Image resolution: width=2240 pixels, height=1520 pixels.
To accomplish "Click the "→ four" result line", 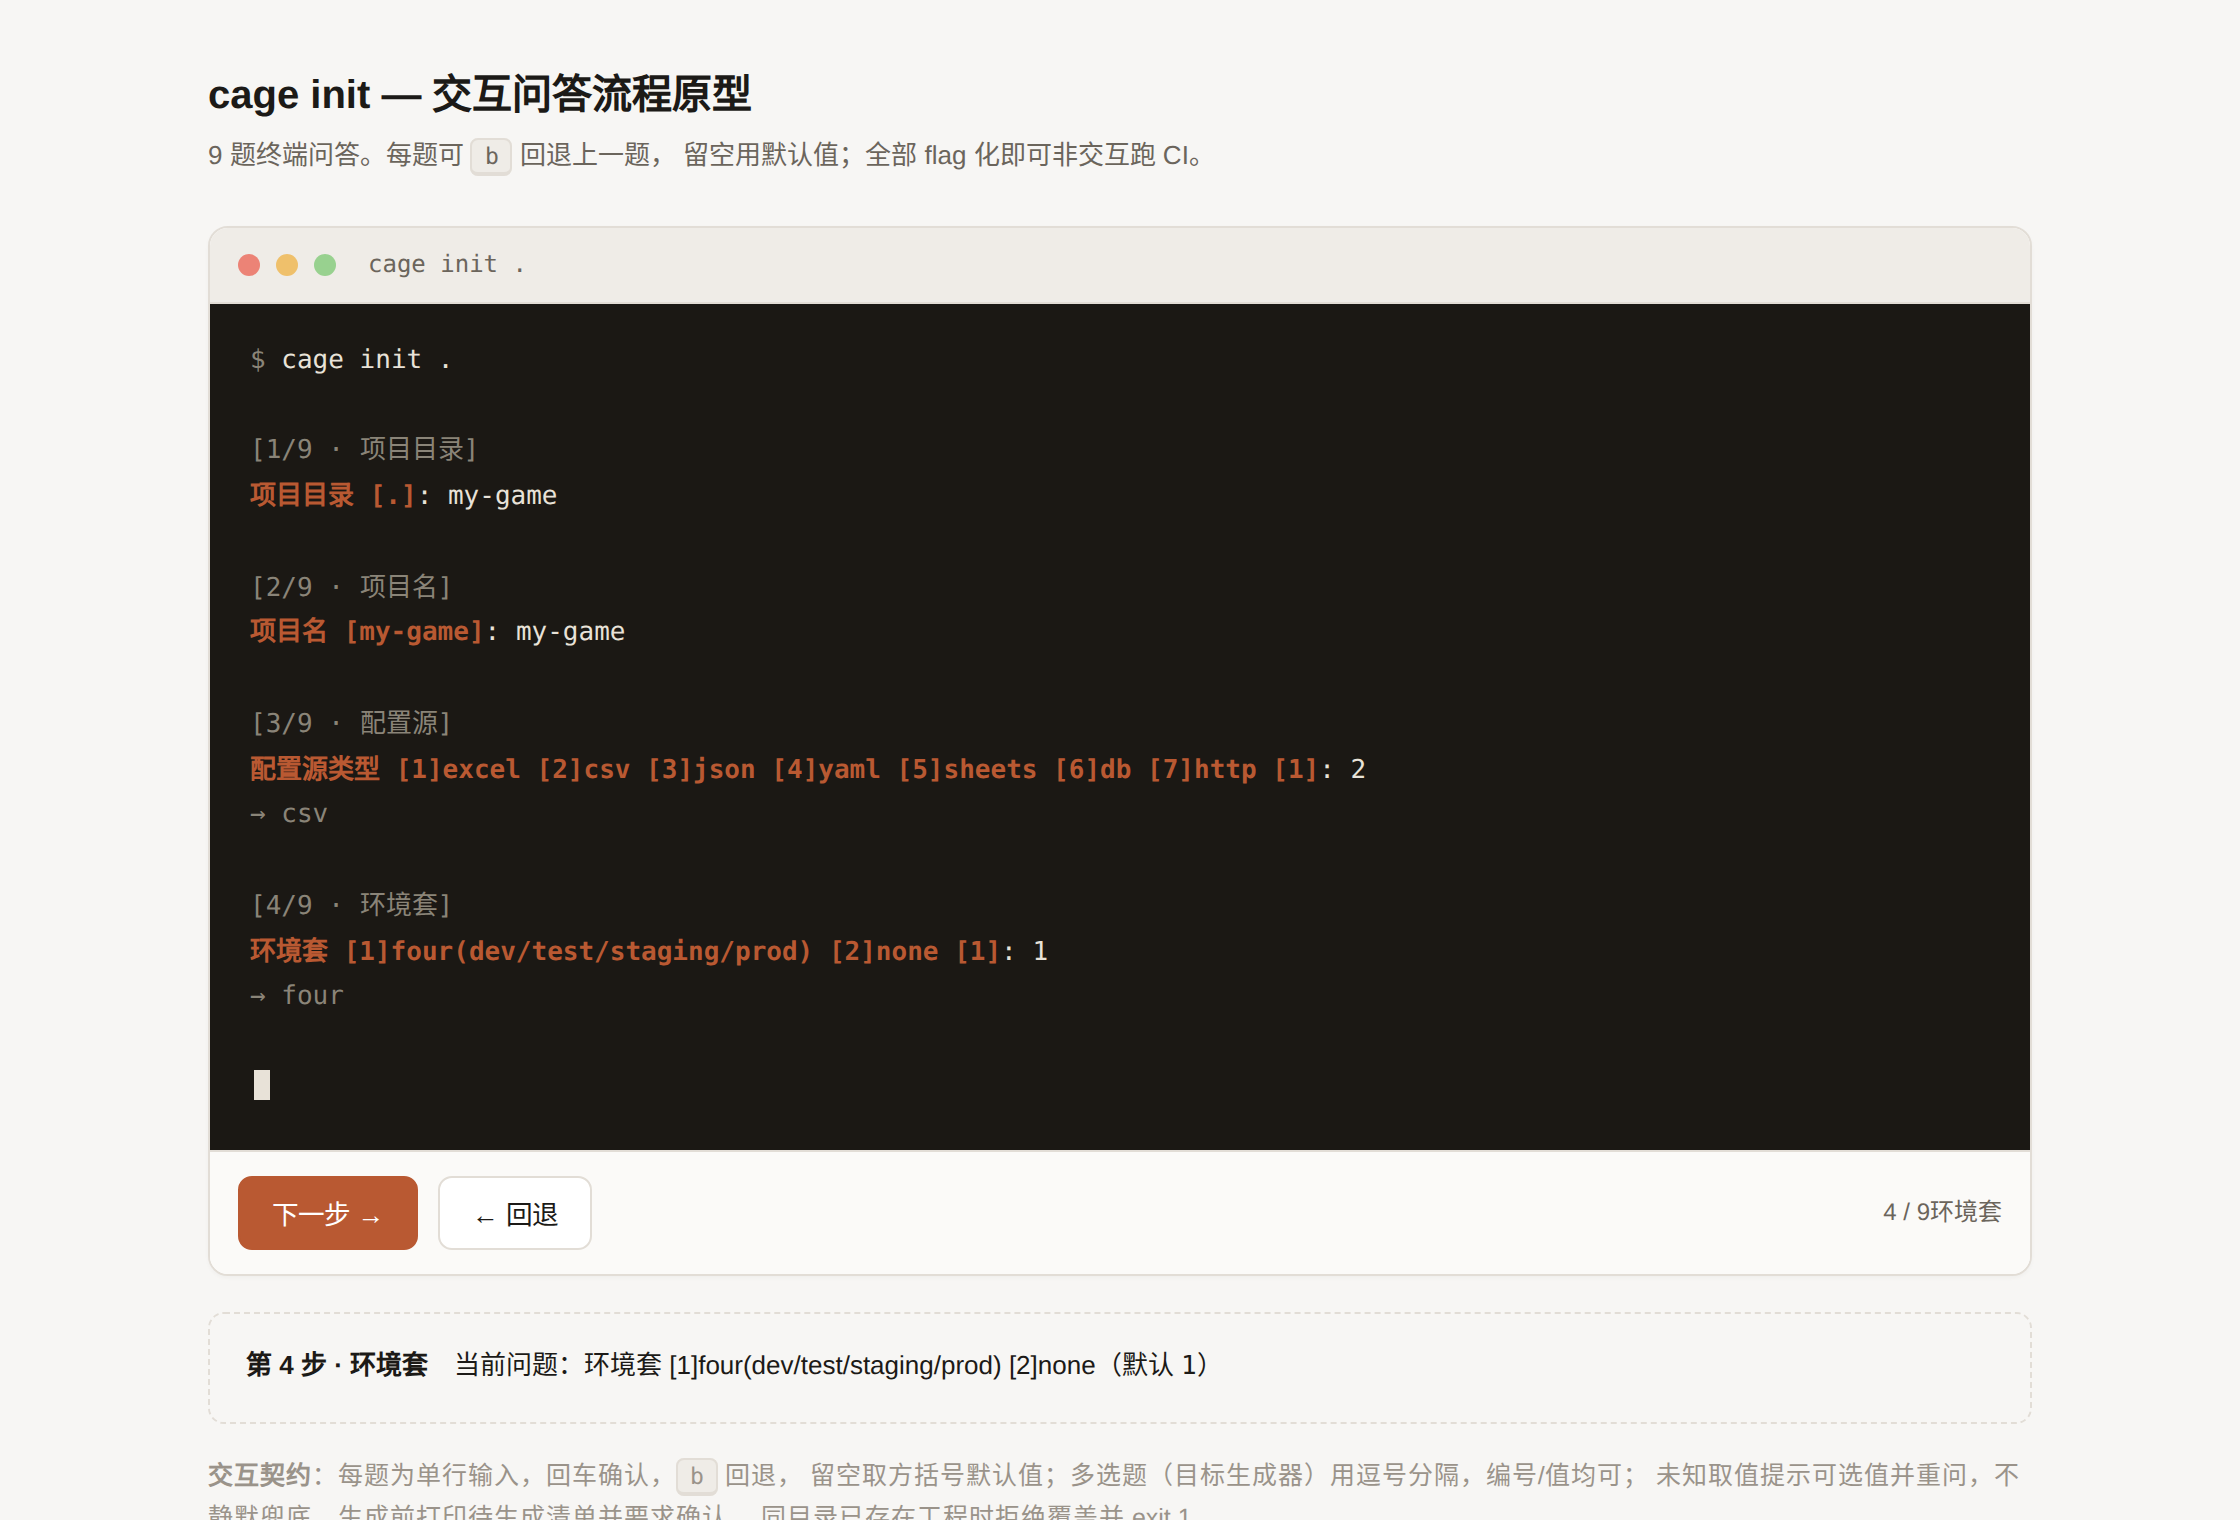I will 297,995.
